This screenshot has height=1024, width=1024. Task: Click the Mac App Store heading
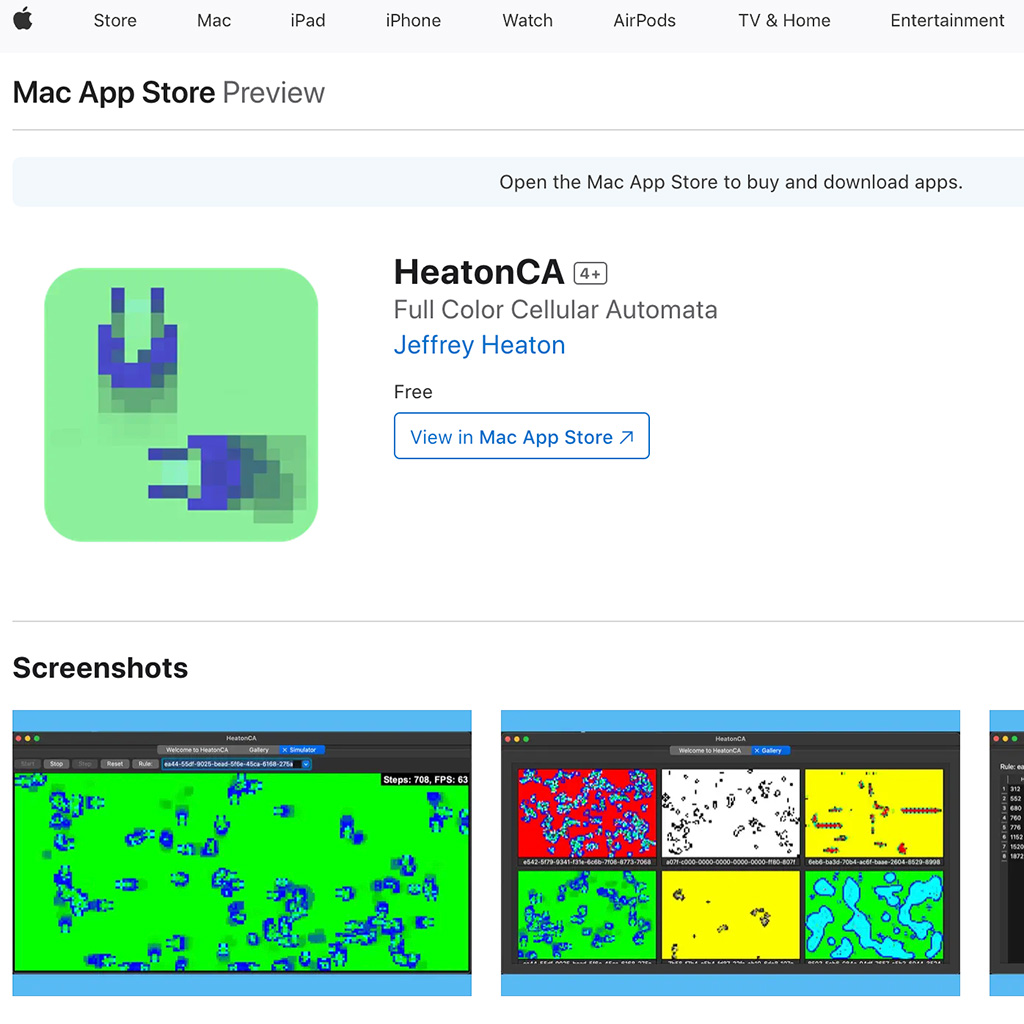click(x=114, y=92)
